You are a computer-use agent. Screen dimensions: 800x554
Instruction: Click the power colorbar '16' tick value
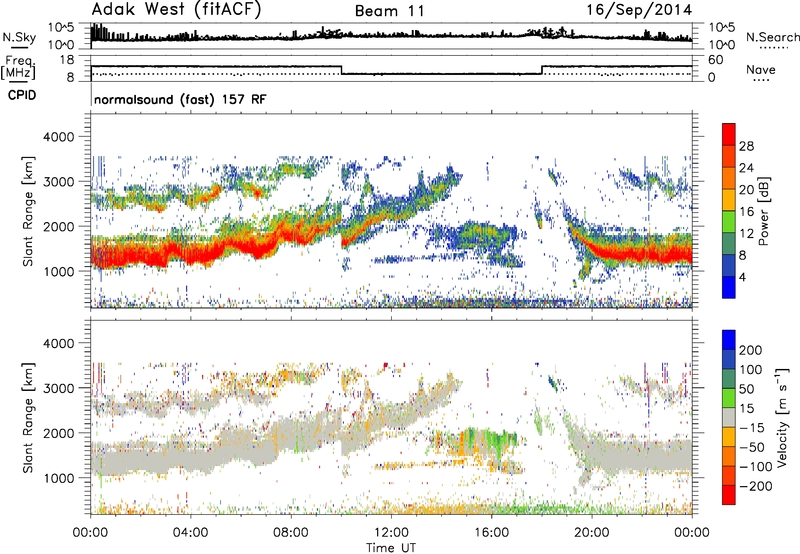pos(746,212)
